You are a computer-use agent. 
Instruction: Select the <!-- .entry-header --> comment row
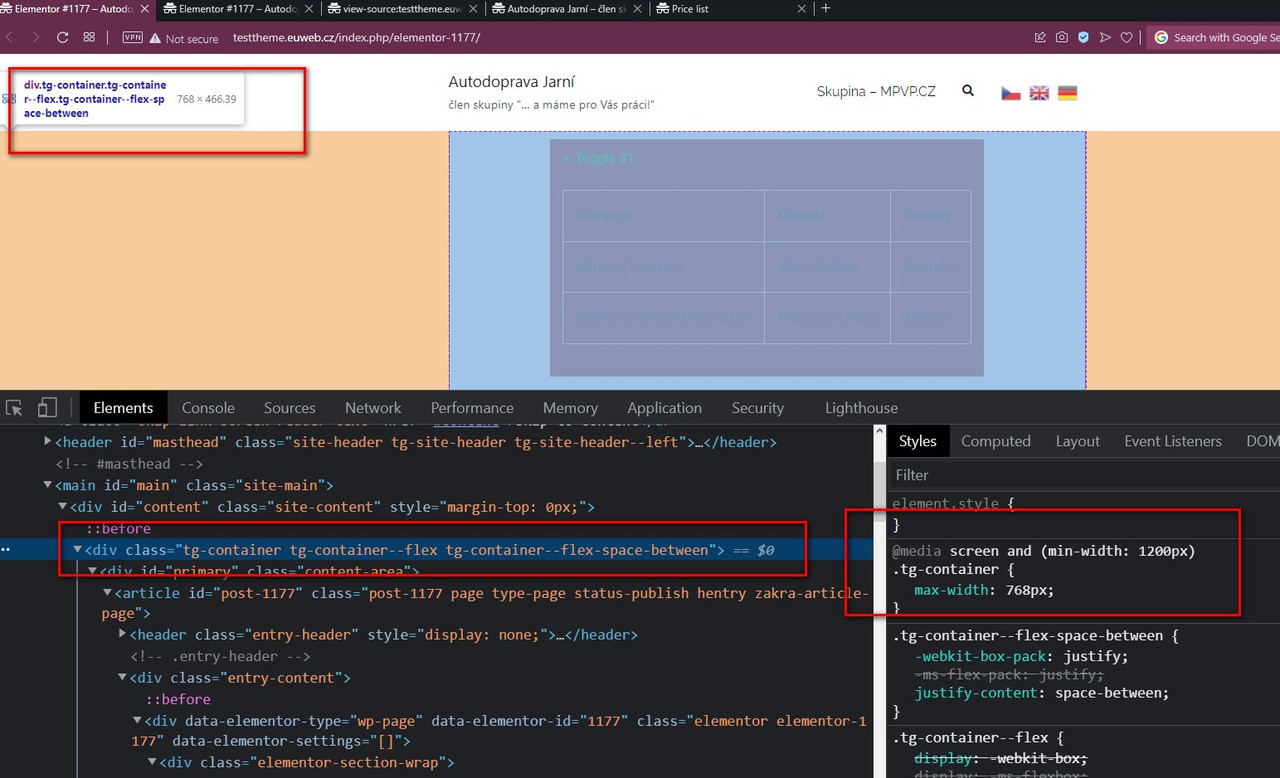[219, 657]
